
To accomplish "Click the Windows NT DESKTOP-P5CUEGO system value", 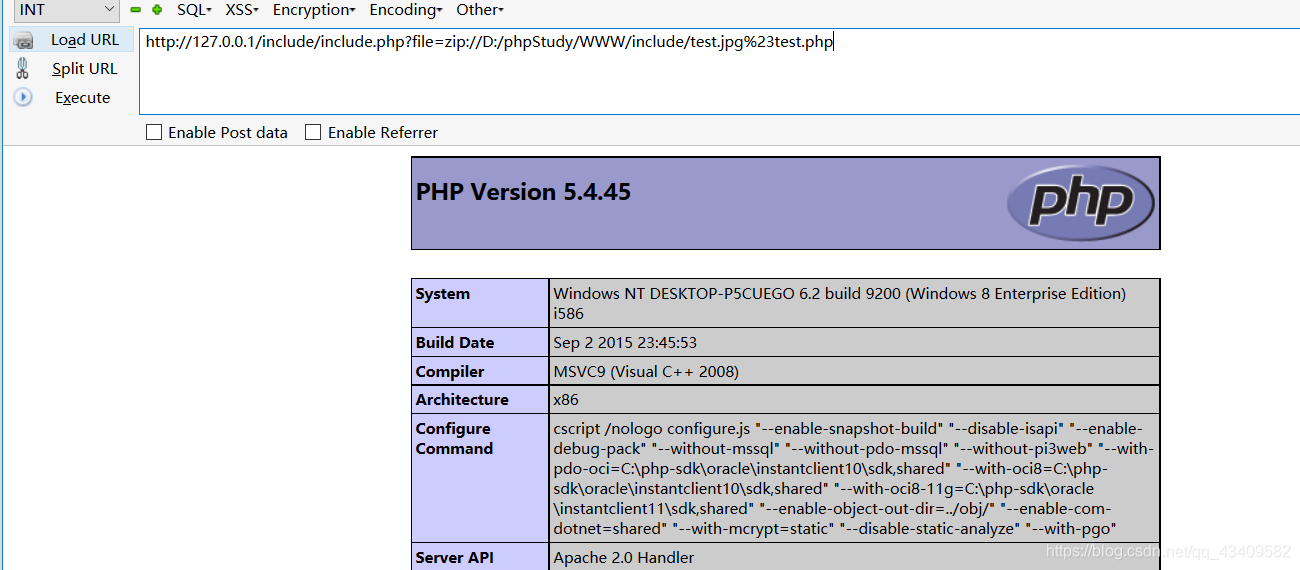I will pyautogui.click(x=840, y=303).
